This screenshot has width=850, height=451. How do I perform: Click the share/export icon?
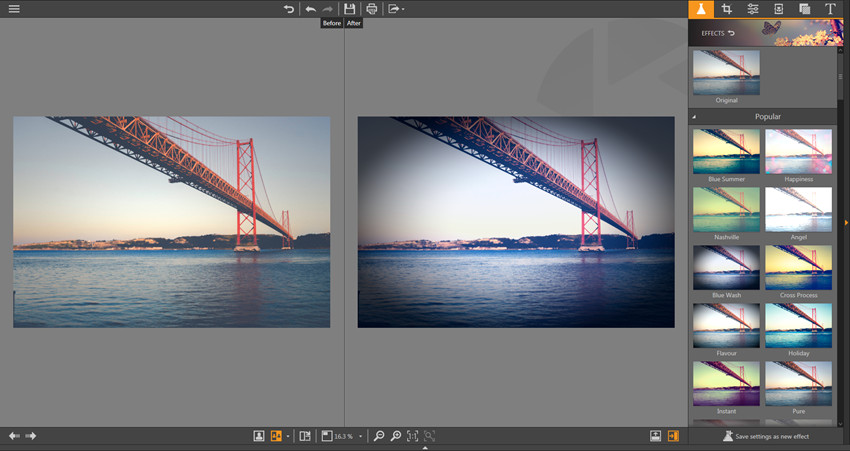tap(394, 9)
